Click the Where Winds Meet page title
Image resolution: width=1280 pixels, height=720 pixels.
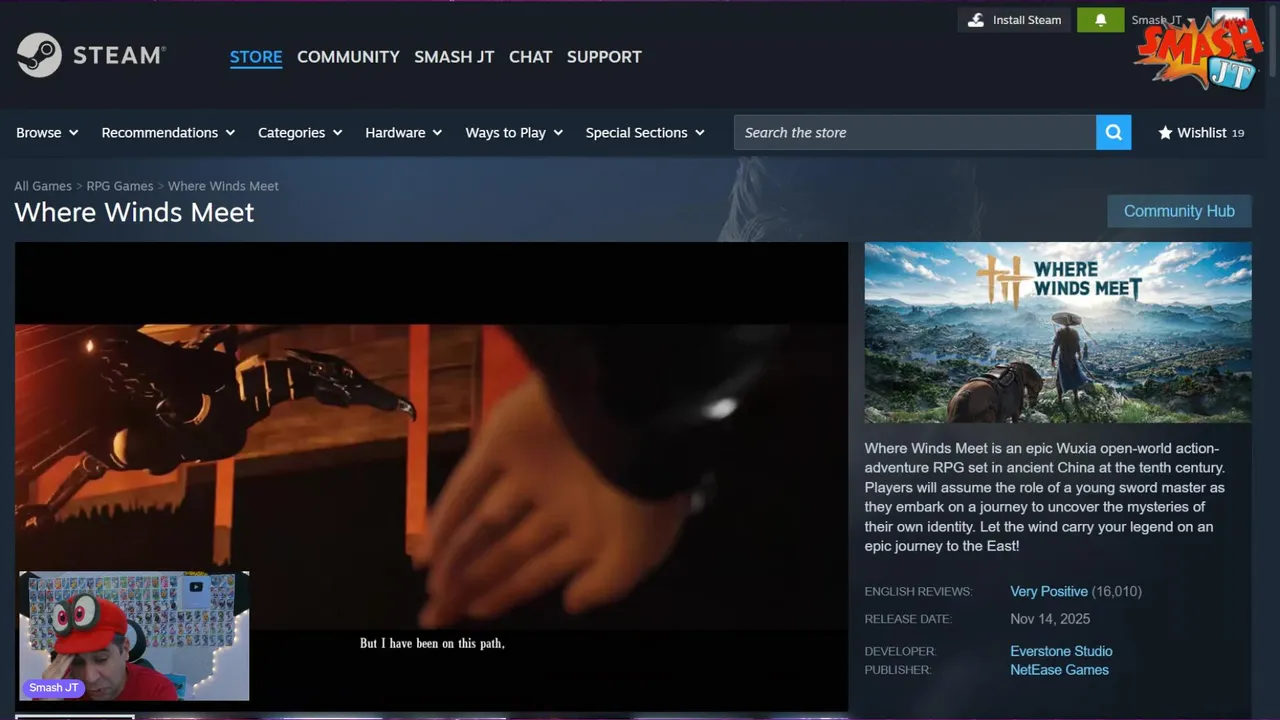pos(134,212)
